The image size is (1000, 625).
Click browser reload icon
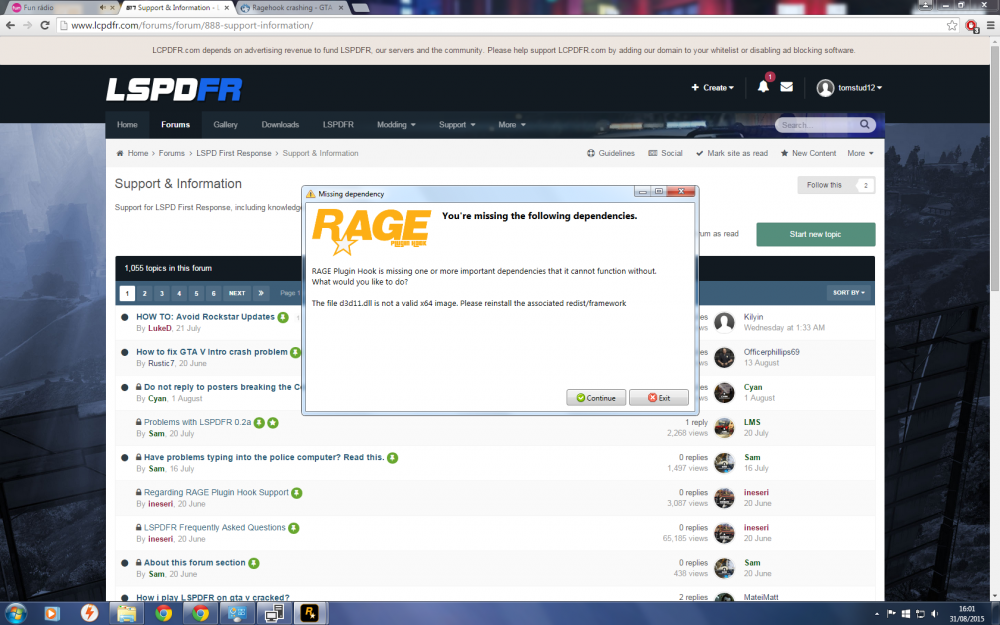(x=44, y=25)
